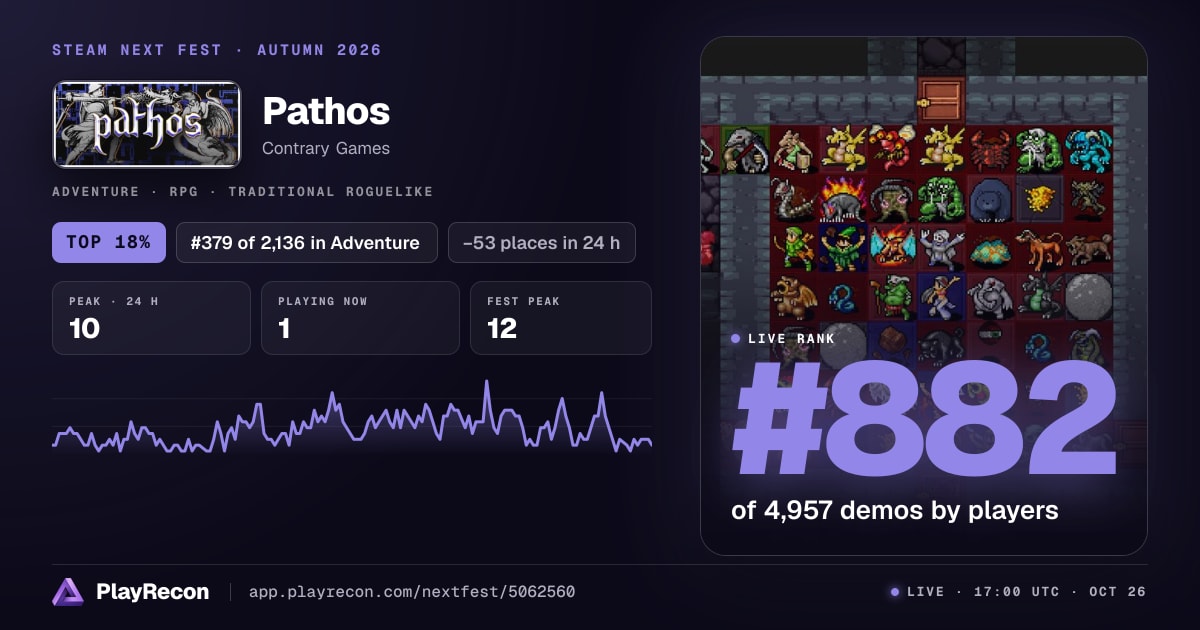Open the FEST PEAK stat card
The width and height of the screenshot is (1200, 630).
click(561, 318)
